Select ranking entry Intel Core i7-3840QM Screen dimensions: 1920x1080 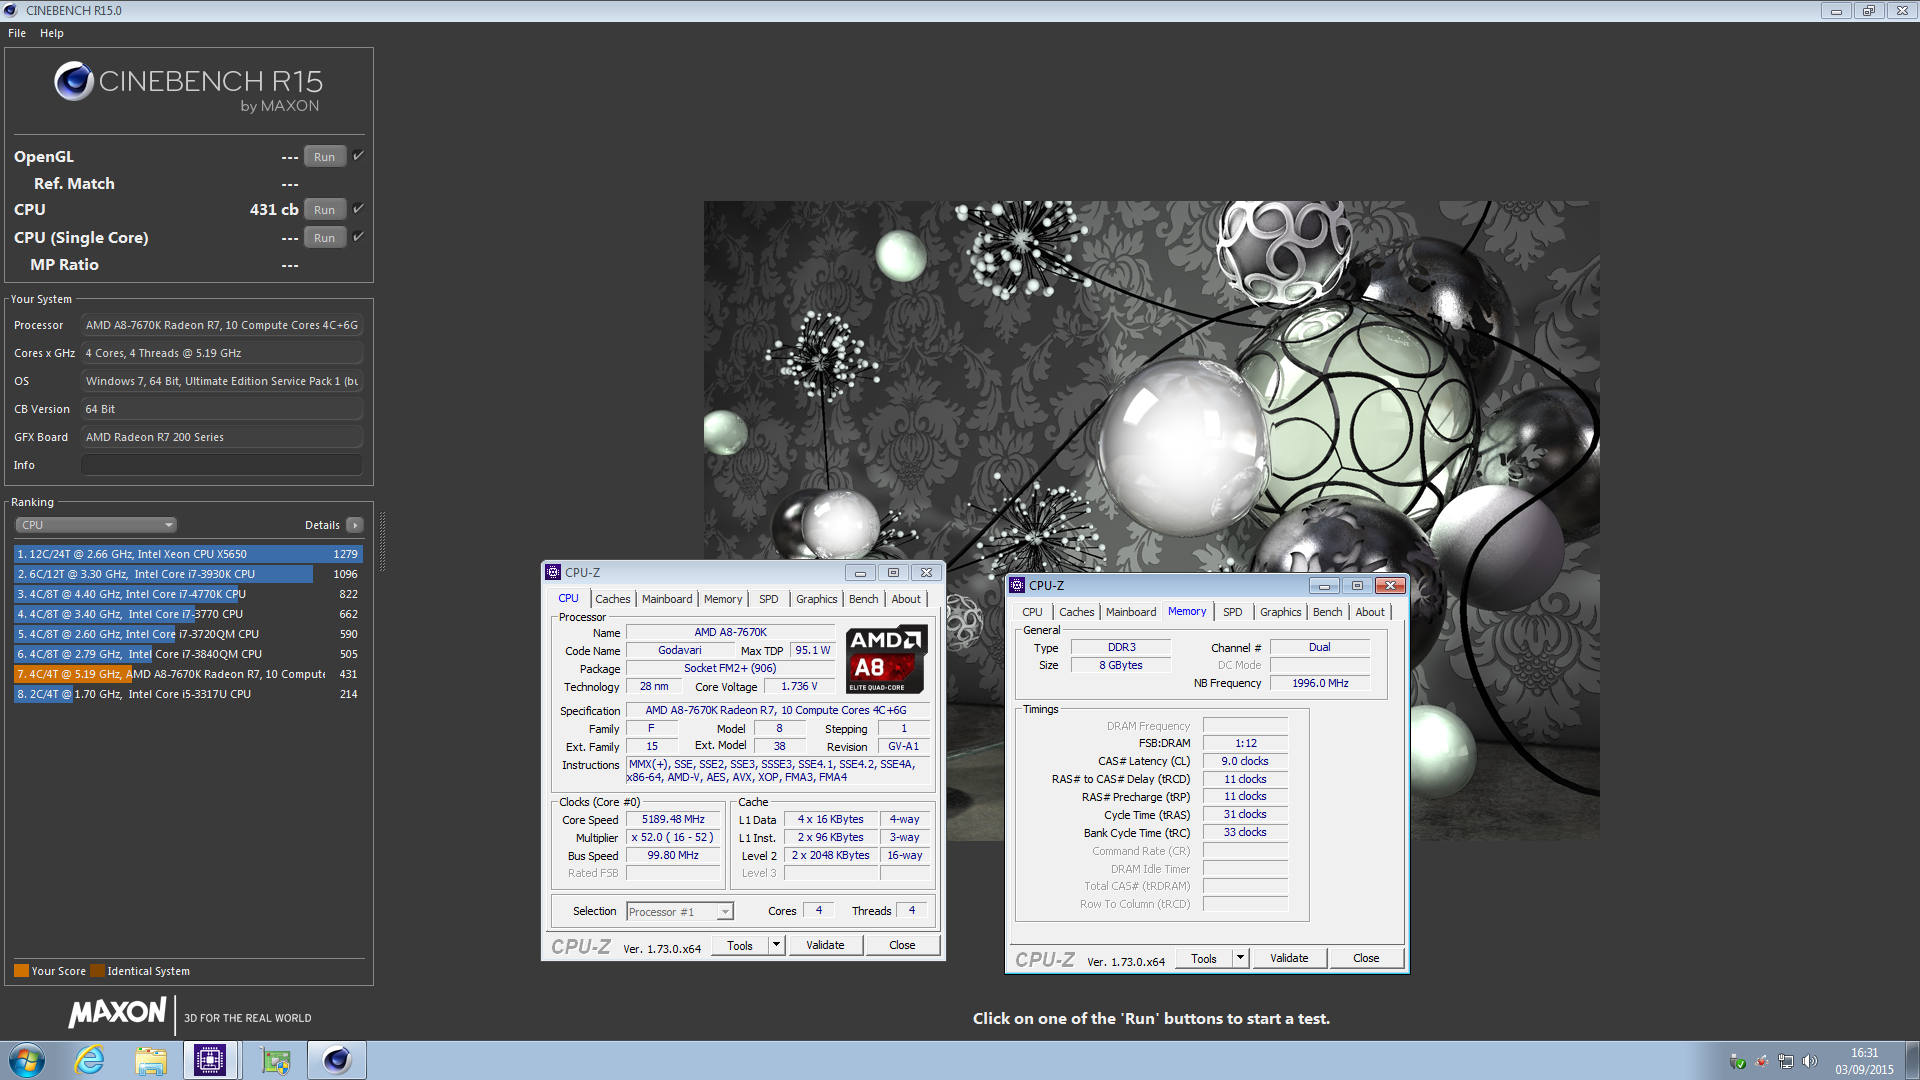(188, 654)
